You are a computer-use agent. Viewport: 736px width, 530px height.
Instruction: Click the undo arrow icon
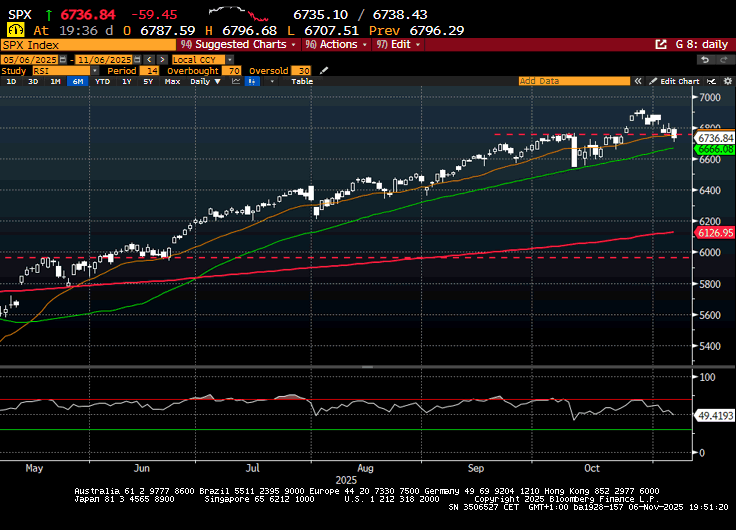pyautogui.click(x=703, y=59)
